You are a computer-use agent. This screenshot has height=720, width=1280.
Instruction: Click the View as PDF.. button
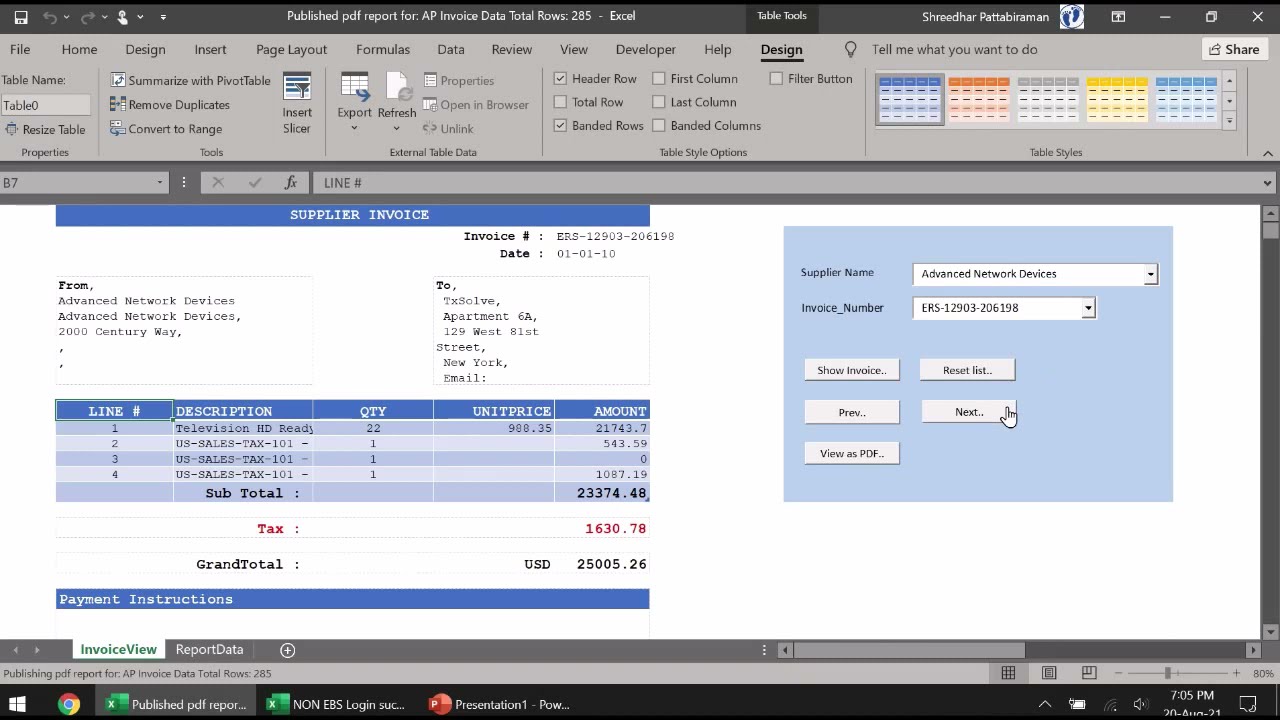point(852,454)
